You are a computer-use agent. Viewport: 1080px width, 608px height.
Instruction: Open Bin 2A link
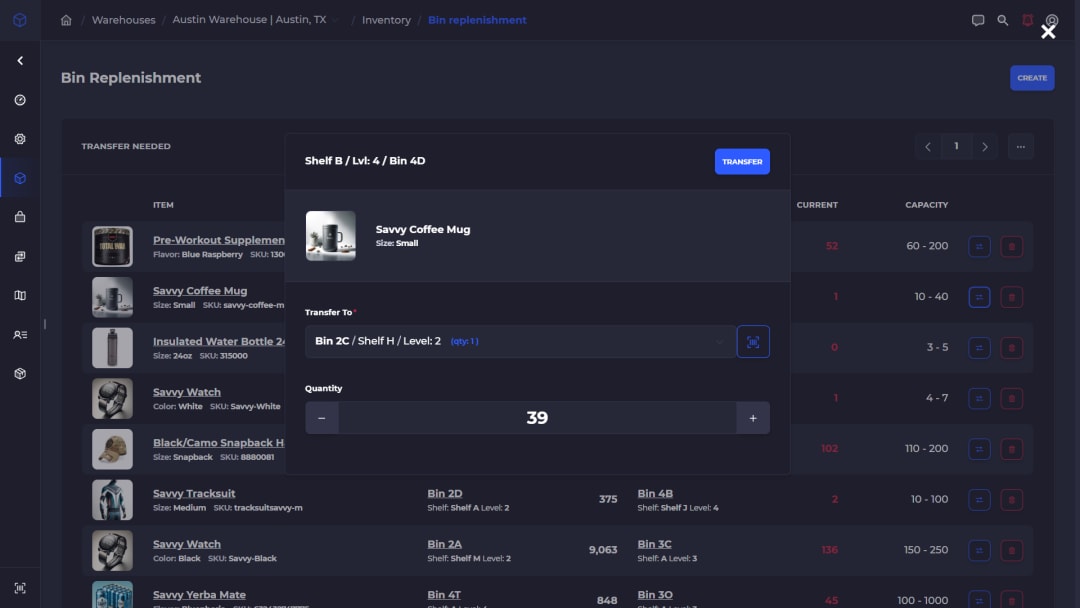click(x=444, y=544)
